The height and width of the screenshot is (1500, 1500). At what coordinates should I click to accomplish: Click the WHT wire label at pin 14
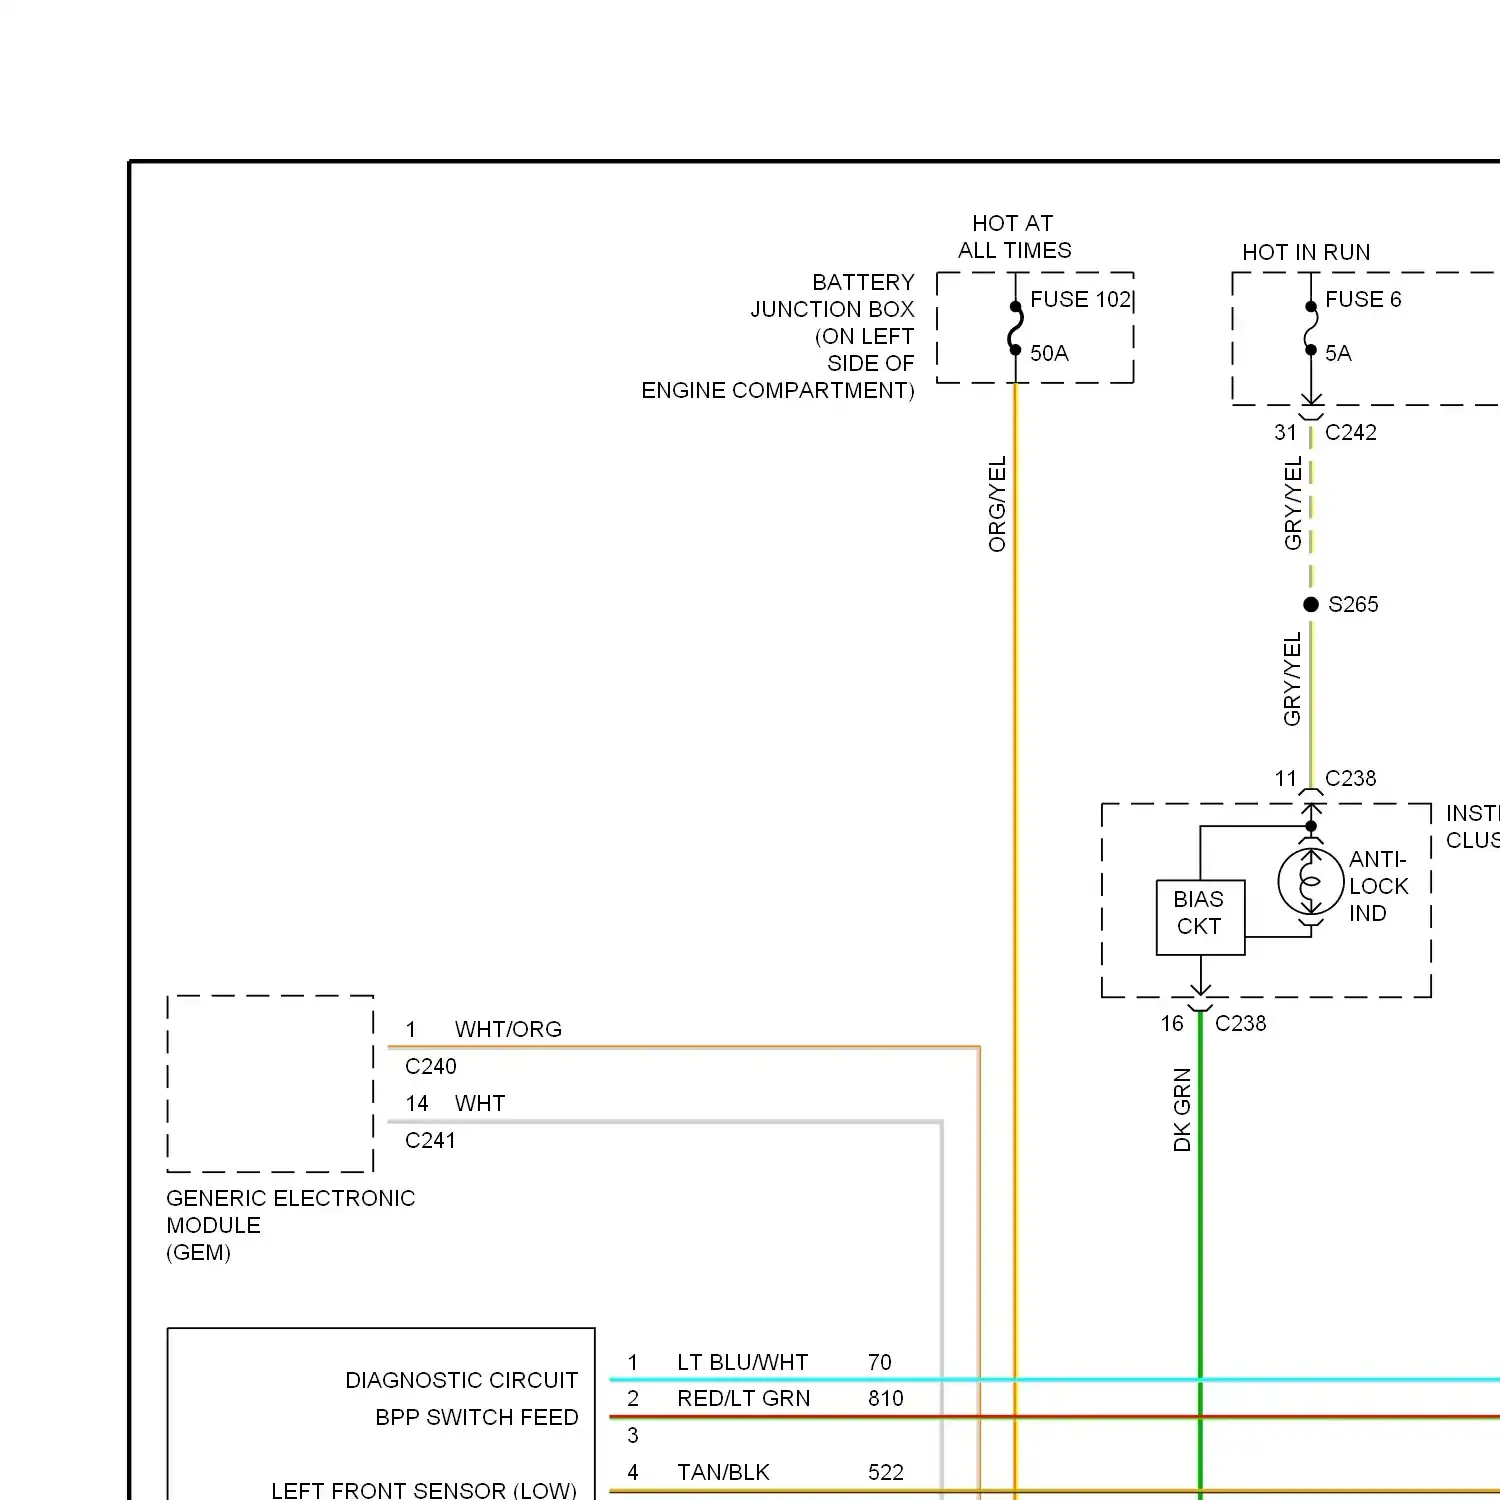[480, 1103]
